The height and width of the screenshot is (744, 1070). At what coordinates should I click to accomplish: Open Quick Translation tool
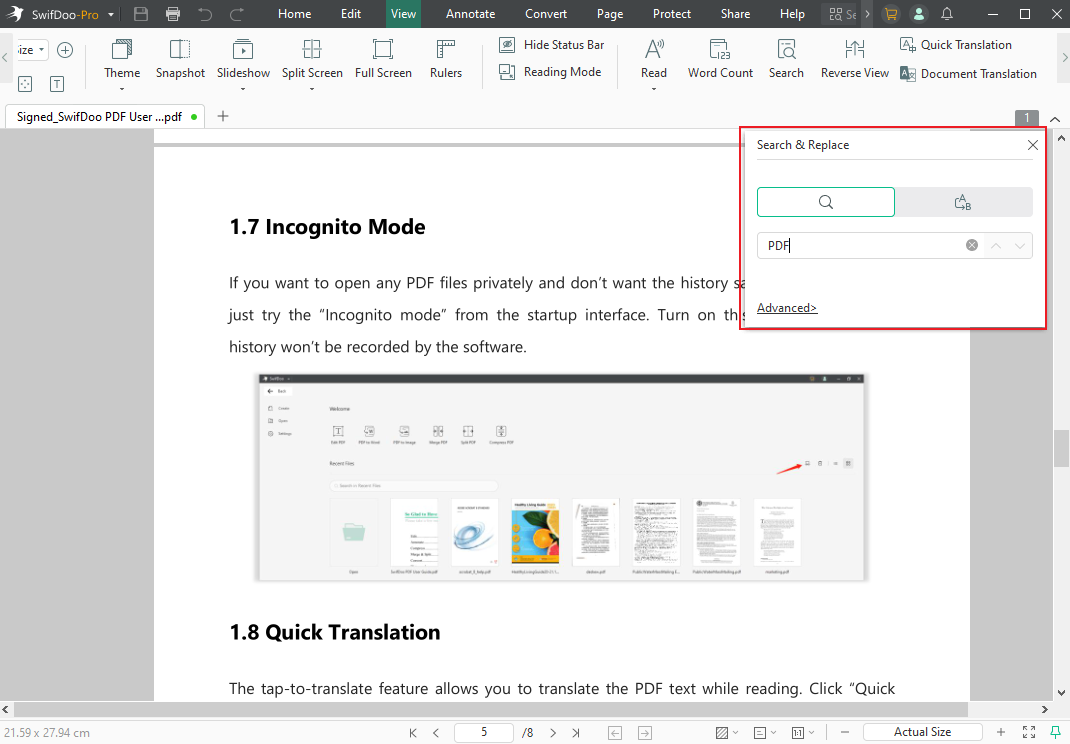pos(955,45)
